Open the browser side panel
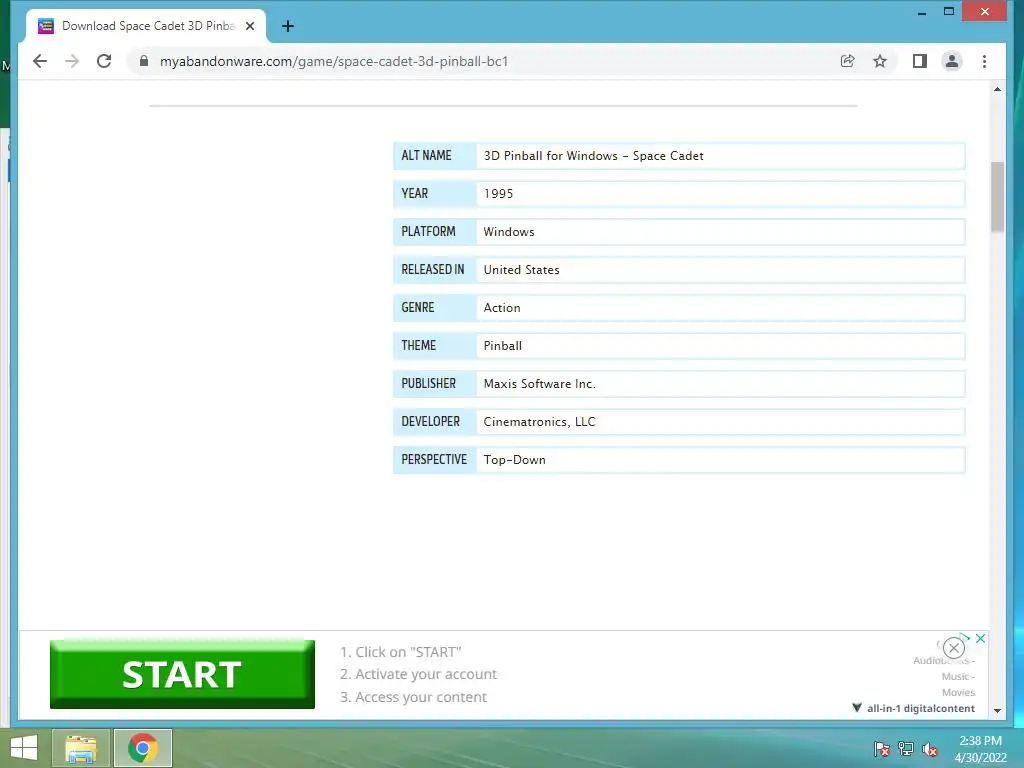 click(x=920, y=61)
